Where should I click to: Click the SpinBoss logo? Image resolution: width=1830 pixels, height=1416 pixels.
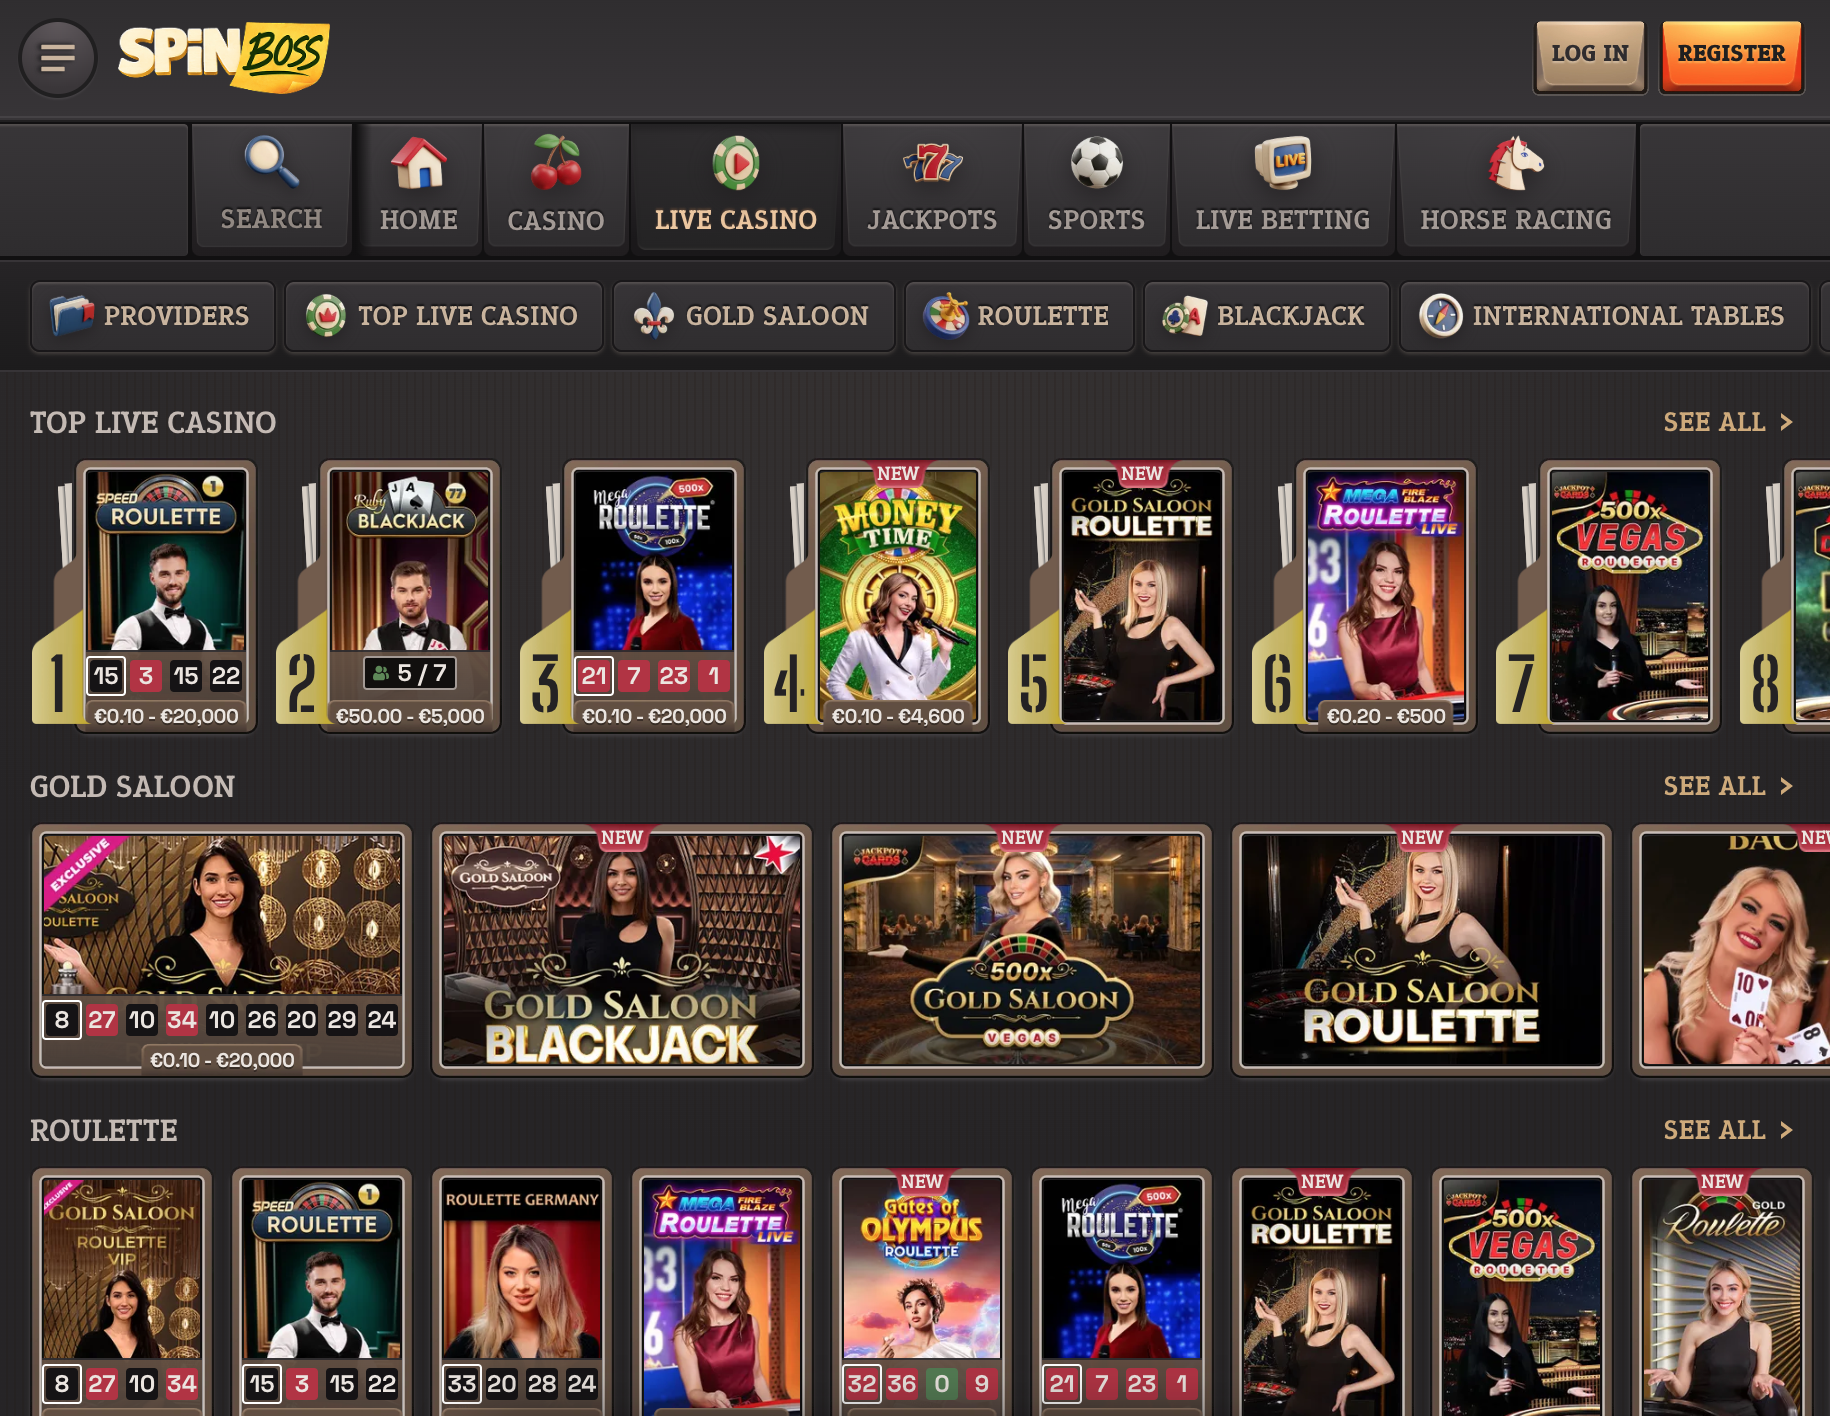(224, 56)
